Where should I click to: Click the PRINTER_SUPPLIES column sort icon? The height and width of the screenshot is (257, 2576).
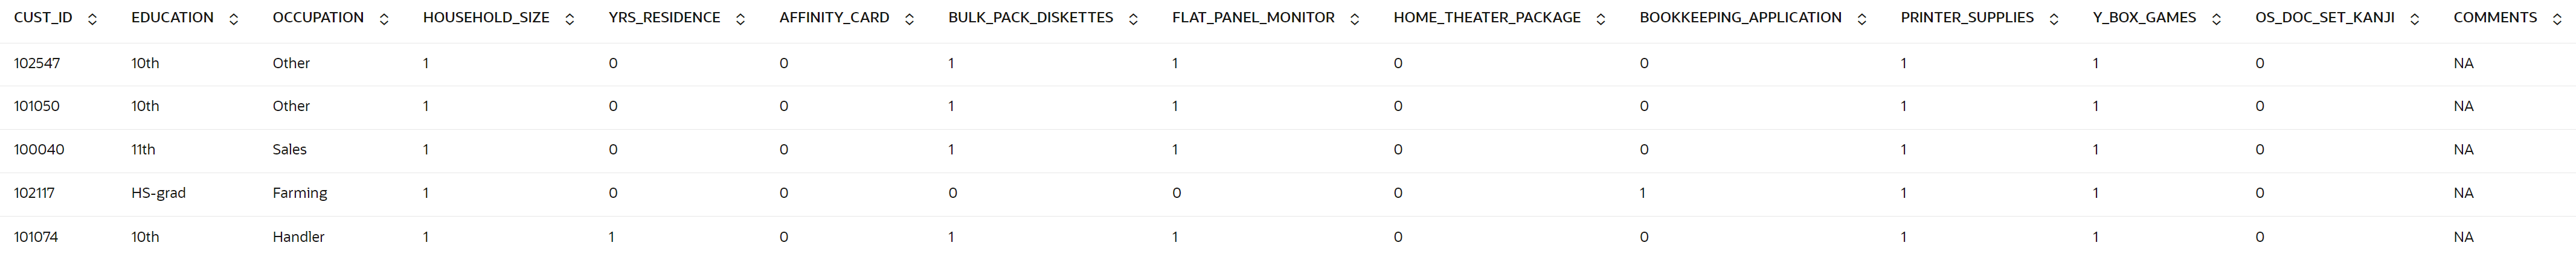click(2054, 19)
